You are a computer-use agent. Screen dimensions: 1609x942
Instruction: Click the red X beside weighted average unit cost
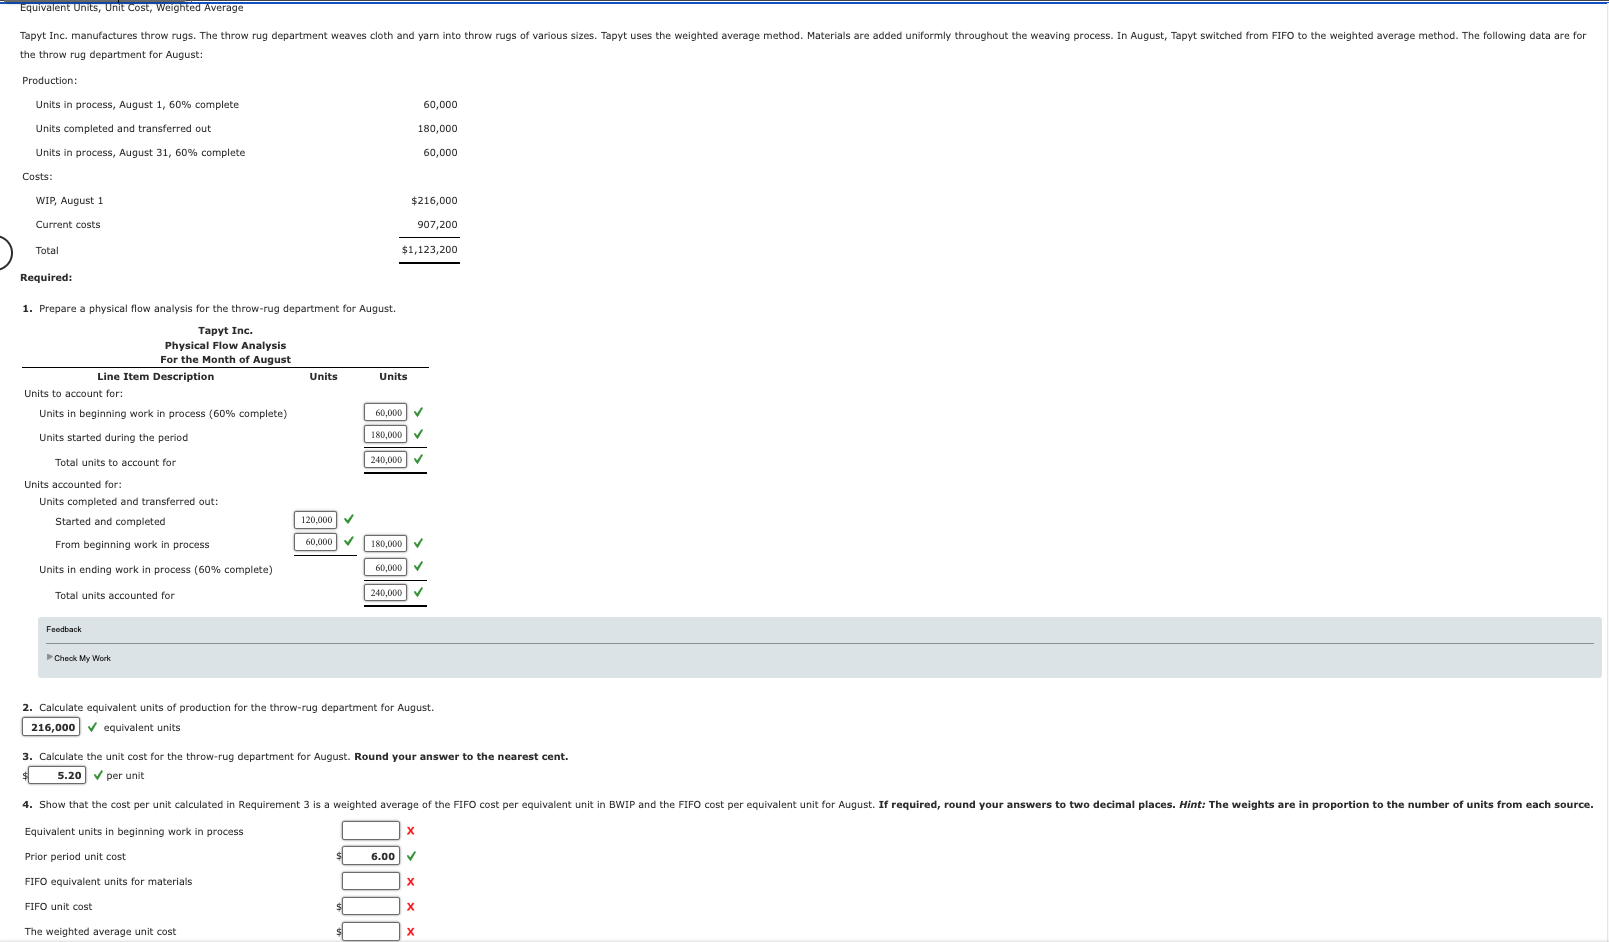411,931
